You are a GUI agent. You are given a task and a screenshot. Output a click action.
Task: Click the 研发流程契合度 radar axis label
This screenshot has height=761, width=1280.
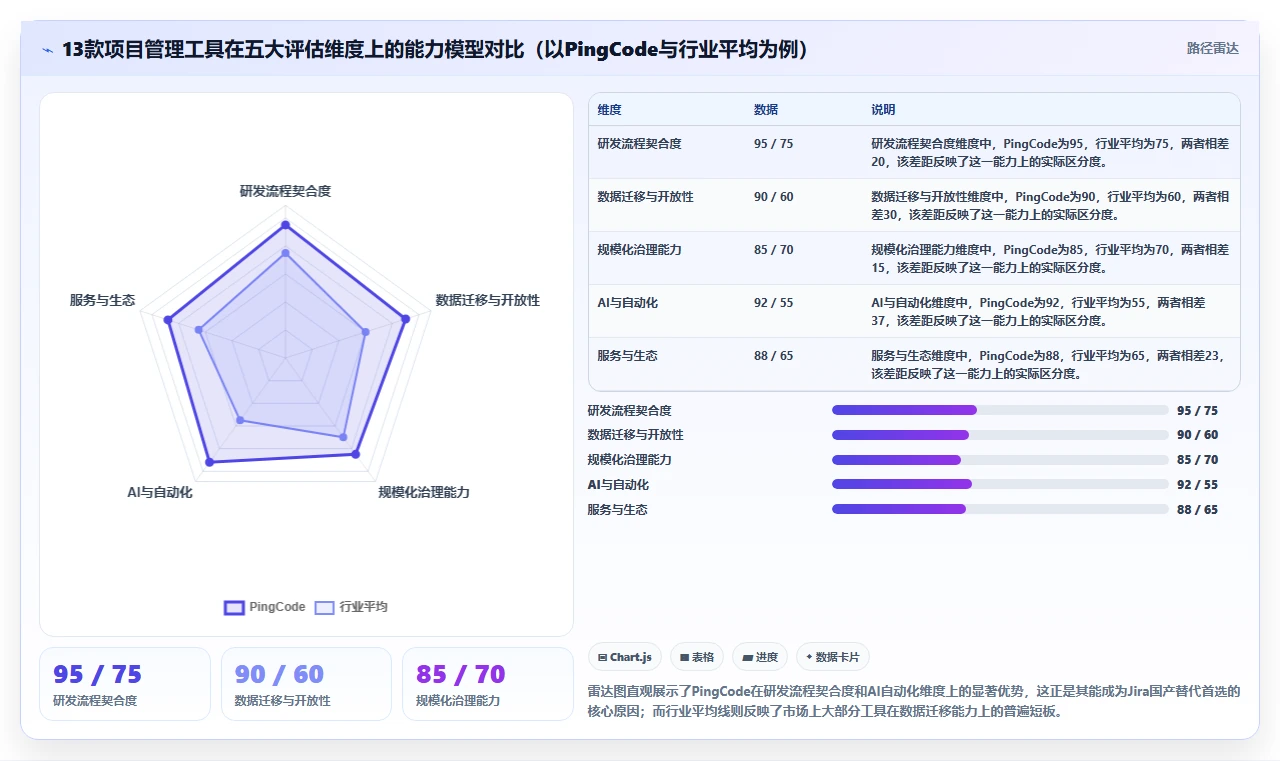pyautogui.click(x=285, y=191)
